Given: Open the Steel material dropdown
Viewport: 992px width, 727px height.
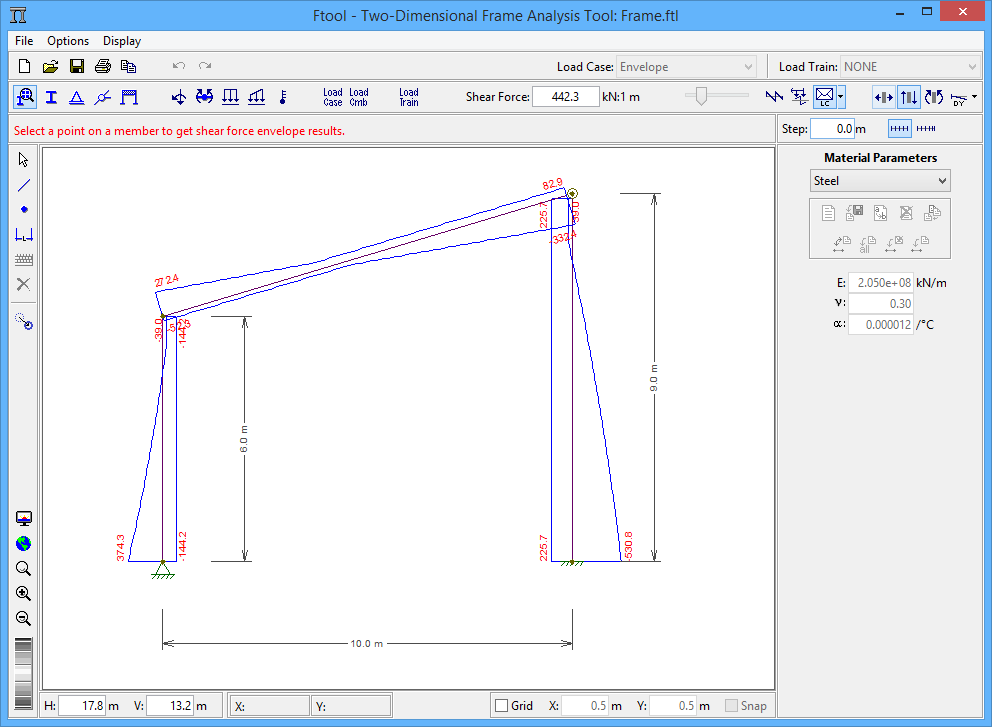Looking at the screenshot, I should [x=880, y=181].
